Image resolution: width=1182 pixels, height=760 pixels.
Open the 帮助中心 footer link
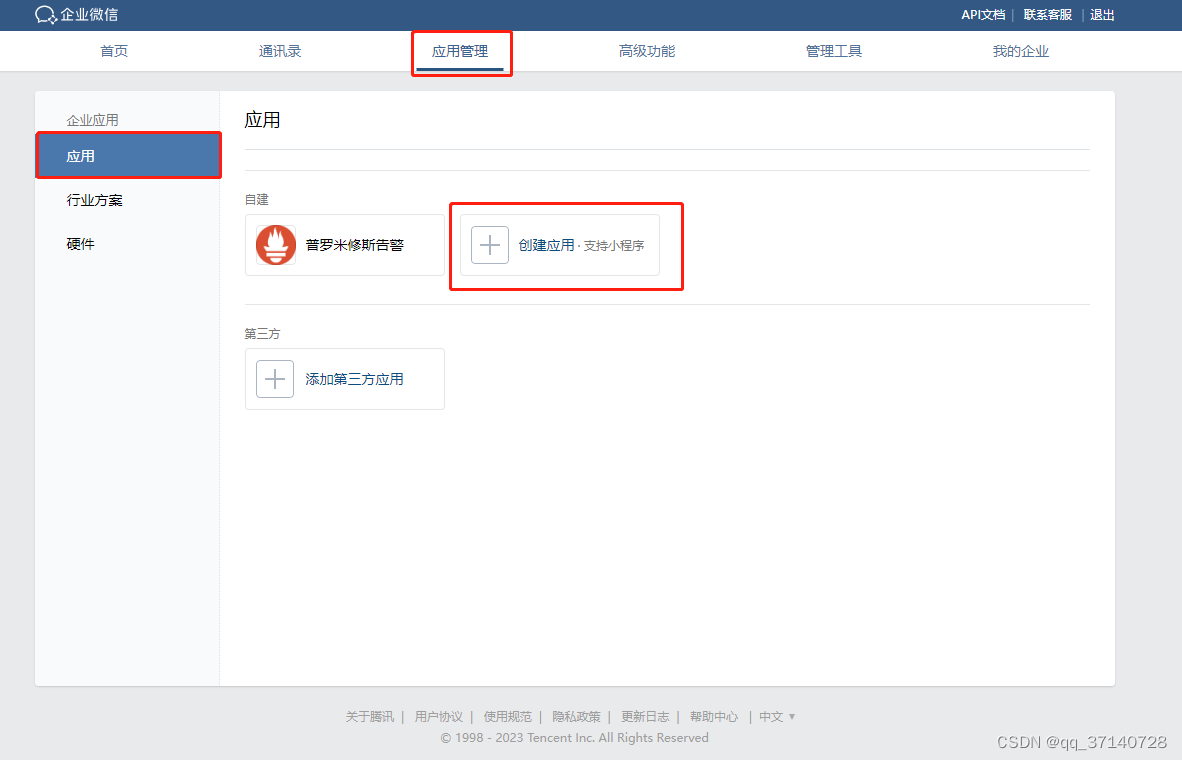[x=714, y=716]
